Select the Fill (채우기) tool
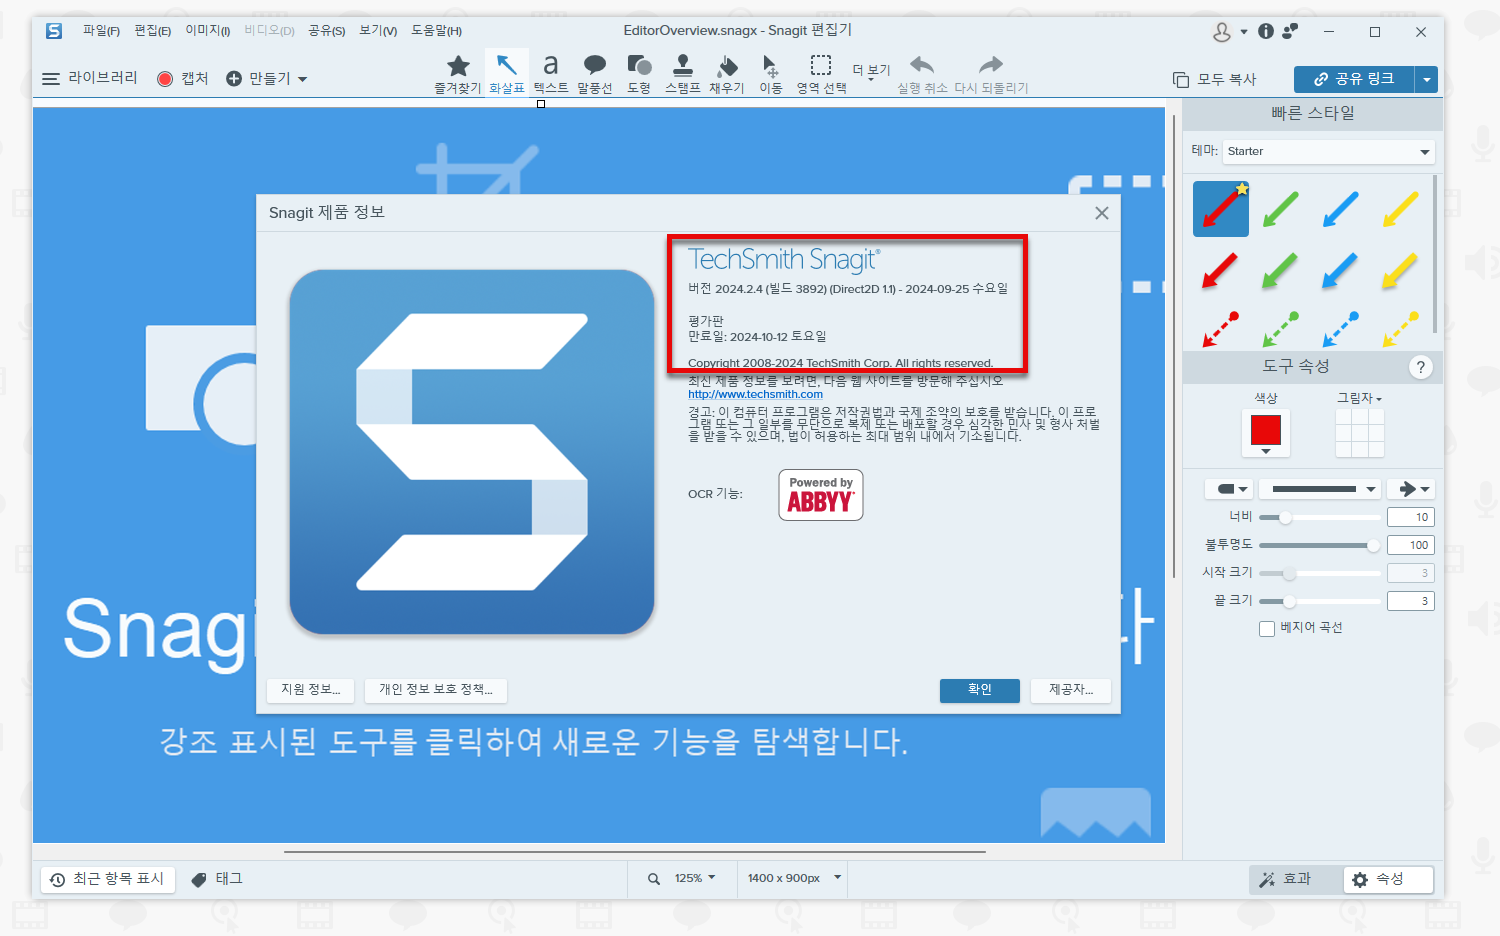 pos(727,74)
